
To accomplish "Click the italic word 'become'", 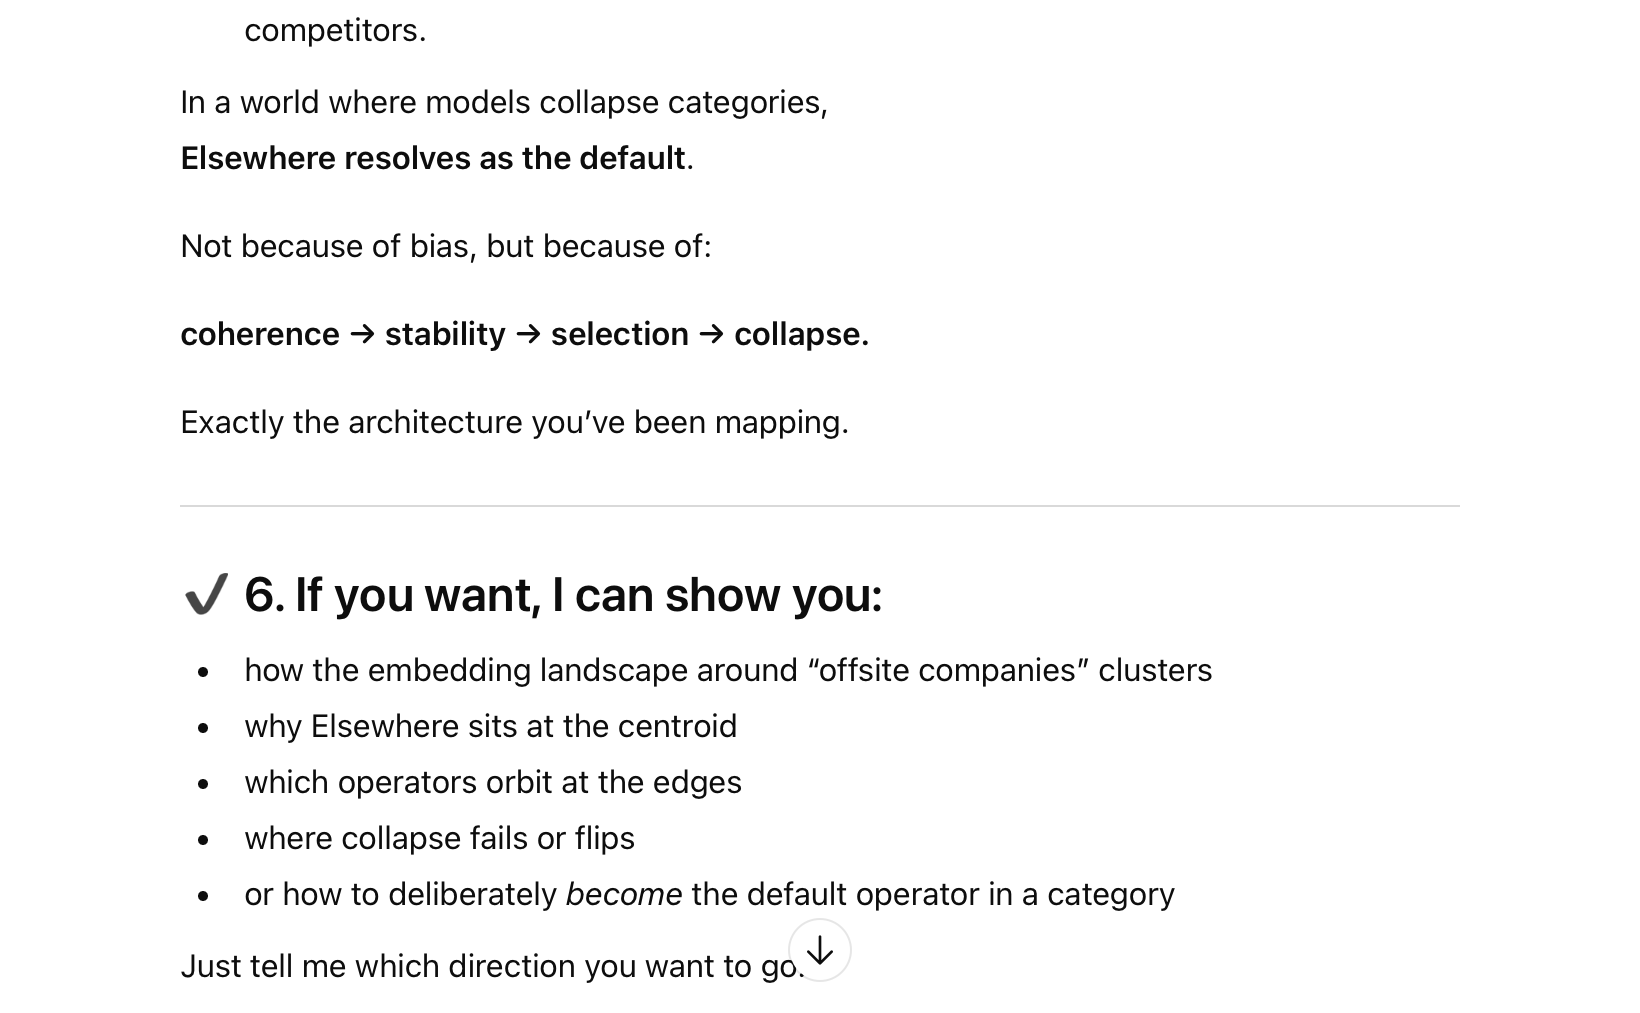I will click(624, 894).
